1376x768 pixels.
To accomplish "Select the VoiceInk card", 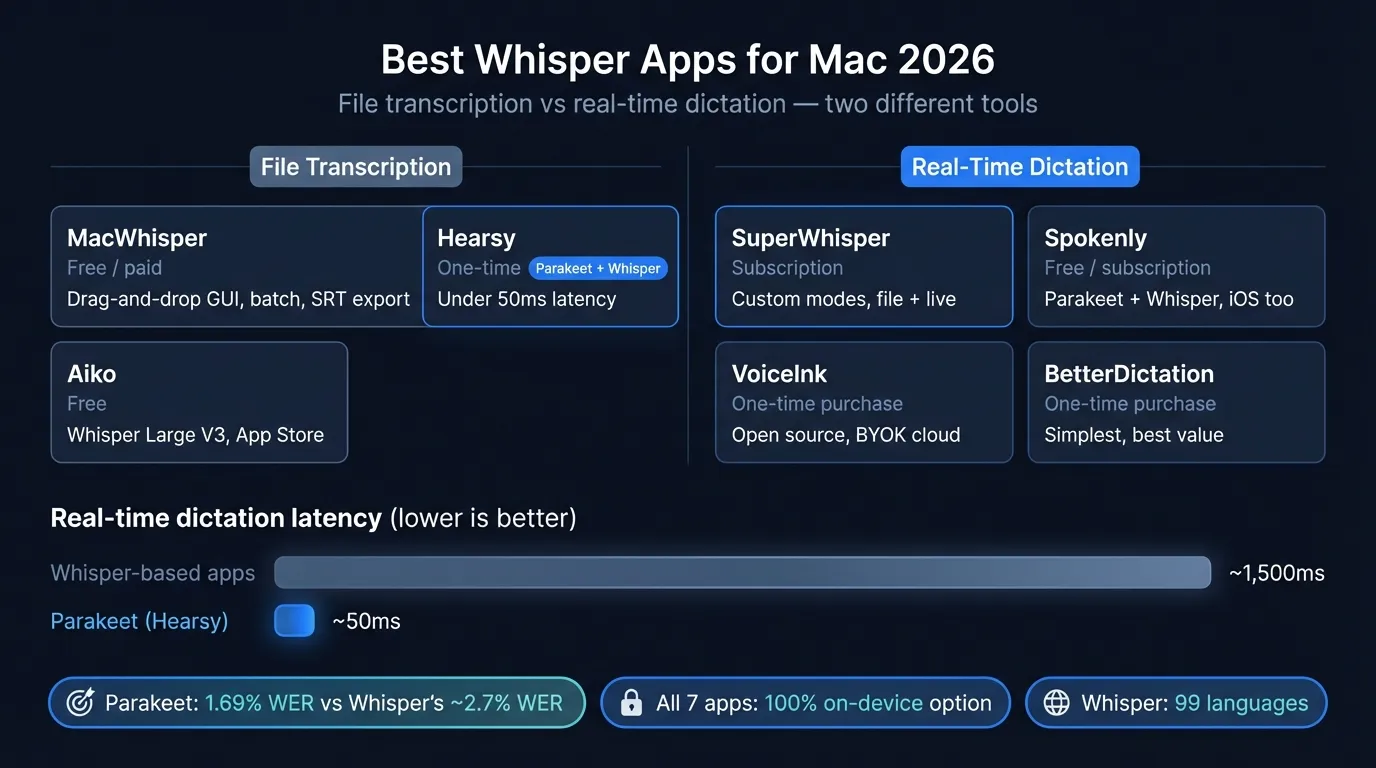I will coord(863,402).
